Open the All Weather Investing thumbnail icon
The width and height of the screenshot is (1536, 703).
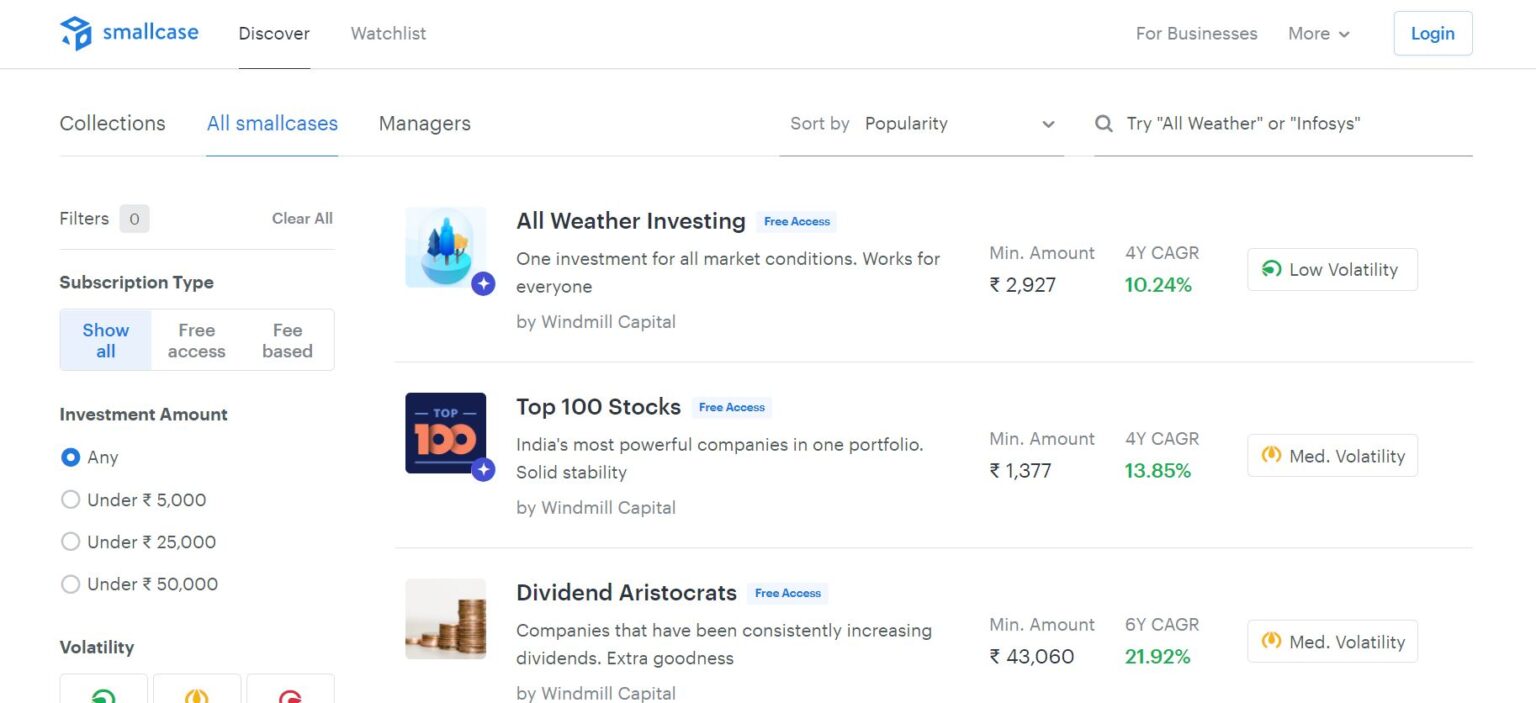pos(445,247)
